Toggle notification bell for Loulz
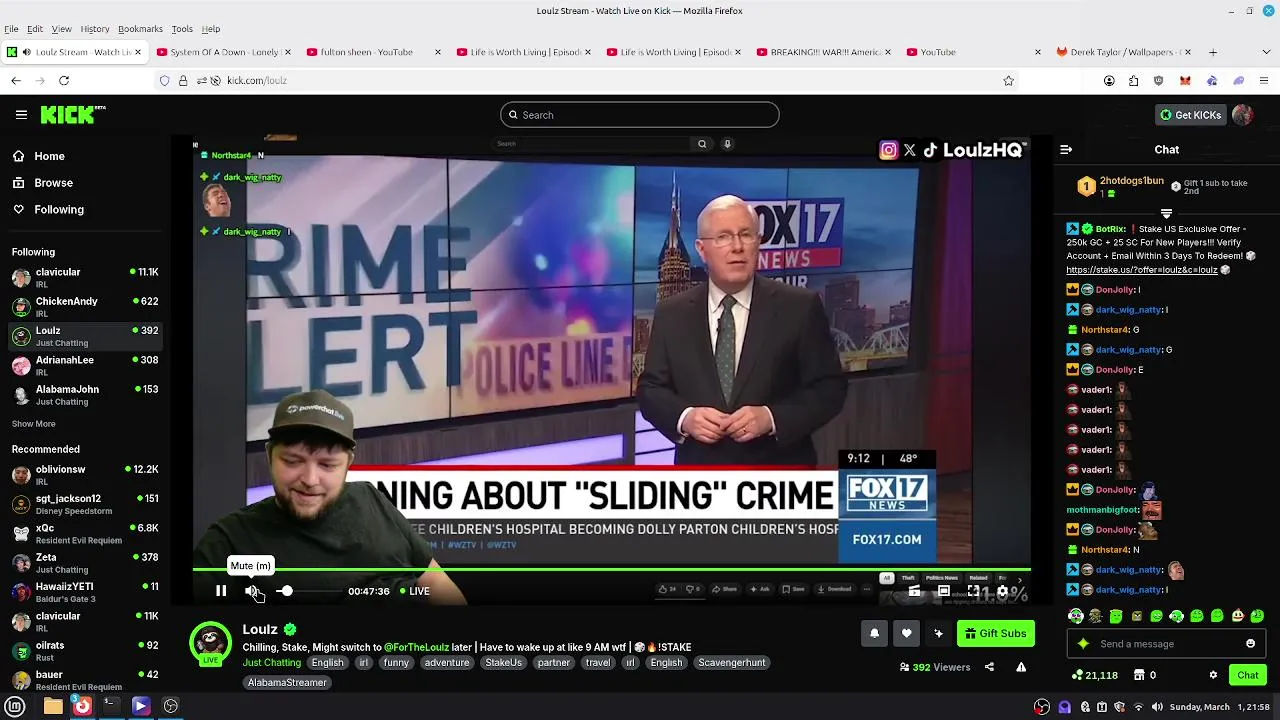1280x720 pixels. point(874,633)
